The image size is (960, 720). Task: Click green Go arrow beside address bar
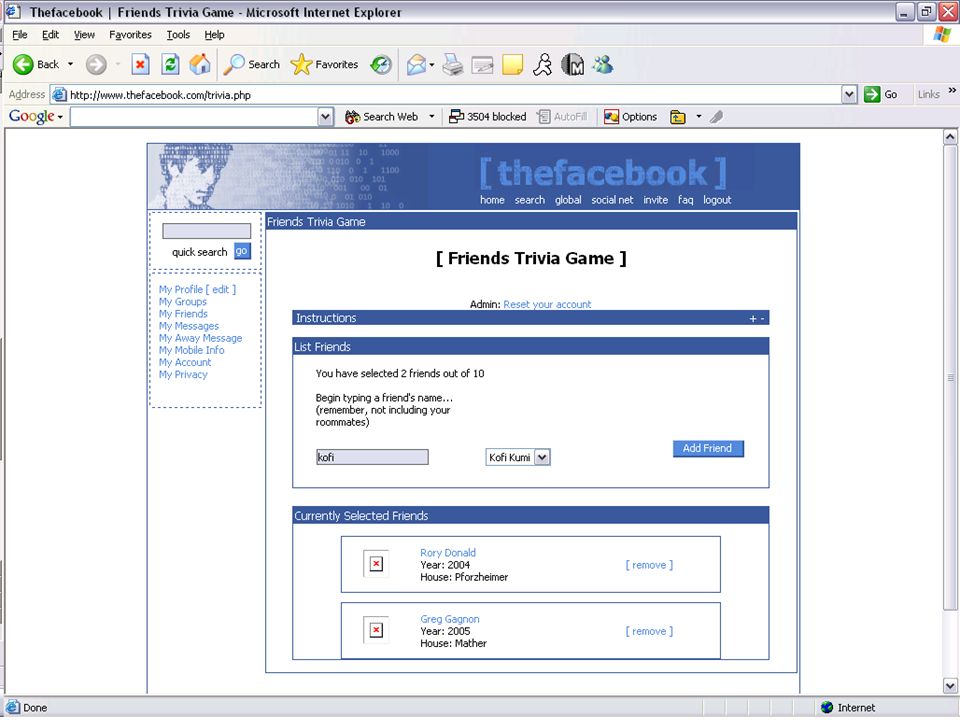pyautogui.click(x=872, y=94)
